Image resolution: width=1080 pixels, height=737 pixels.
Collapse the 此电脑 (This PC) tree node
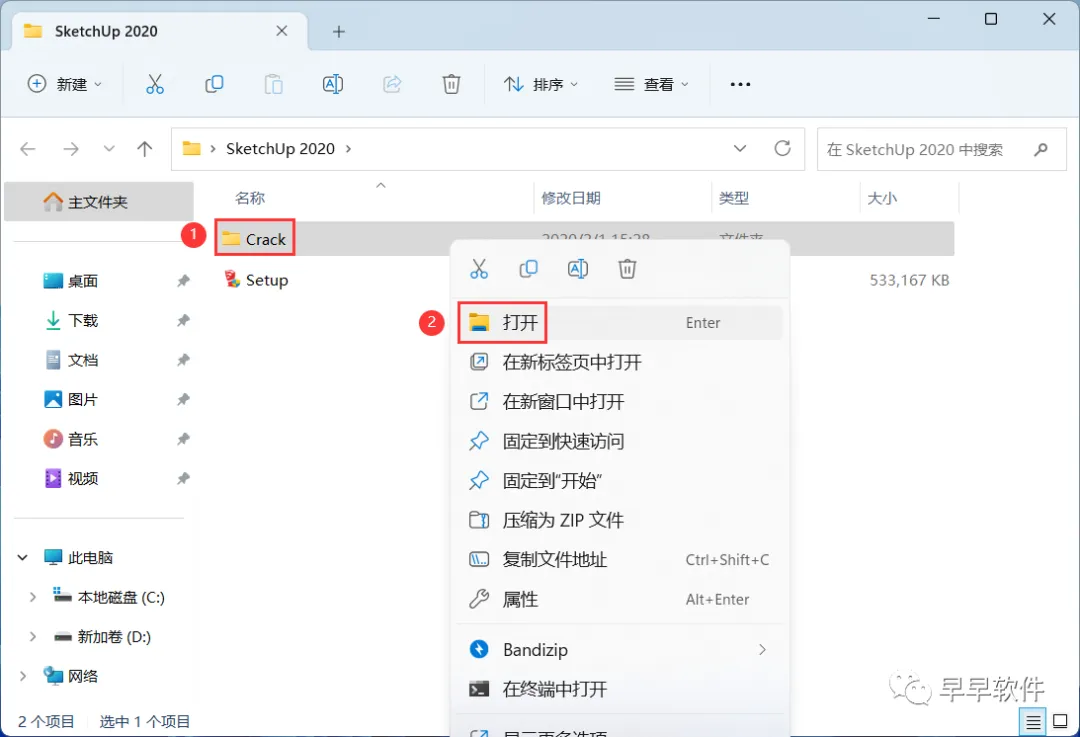[23, 557]
